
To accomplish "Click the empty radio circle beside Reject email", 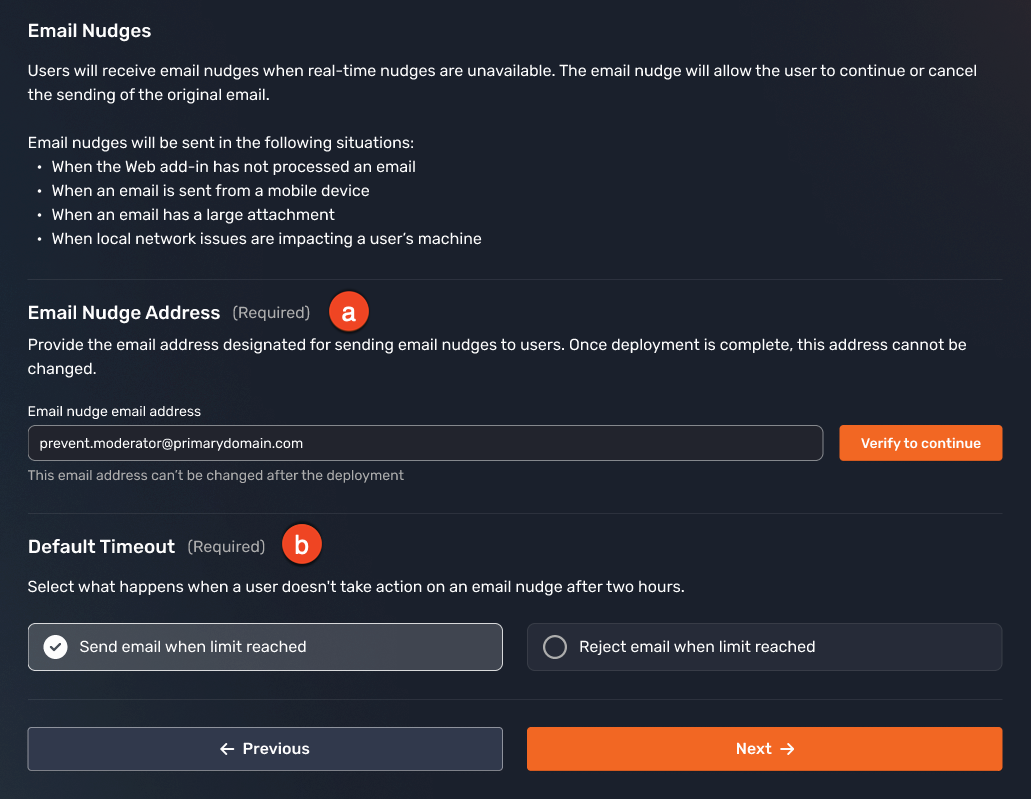I will [x=555, y=647].
